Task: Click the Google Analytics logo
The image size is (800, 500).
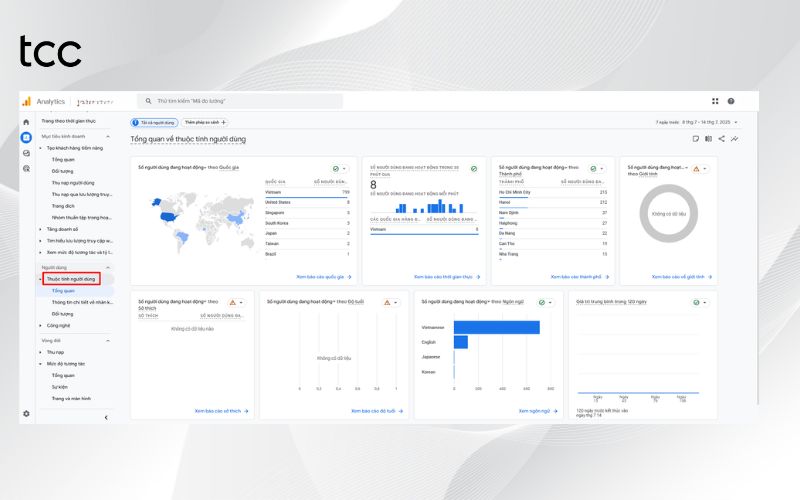Action: (x=26, y=102)
